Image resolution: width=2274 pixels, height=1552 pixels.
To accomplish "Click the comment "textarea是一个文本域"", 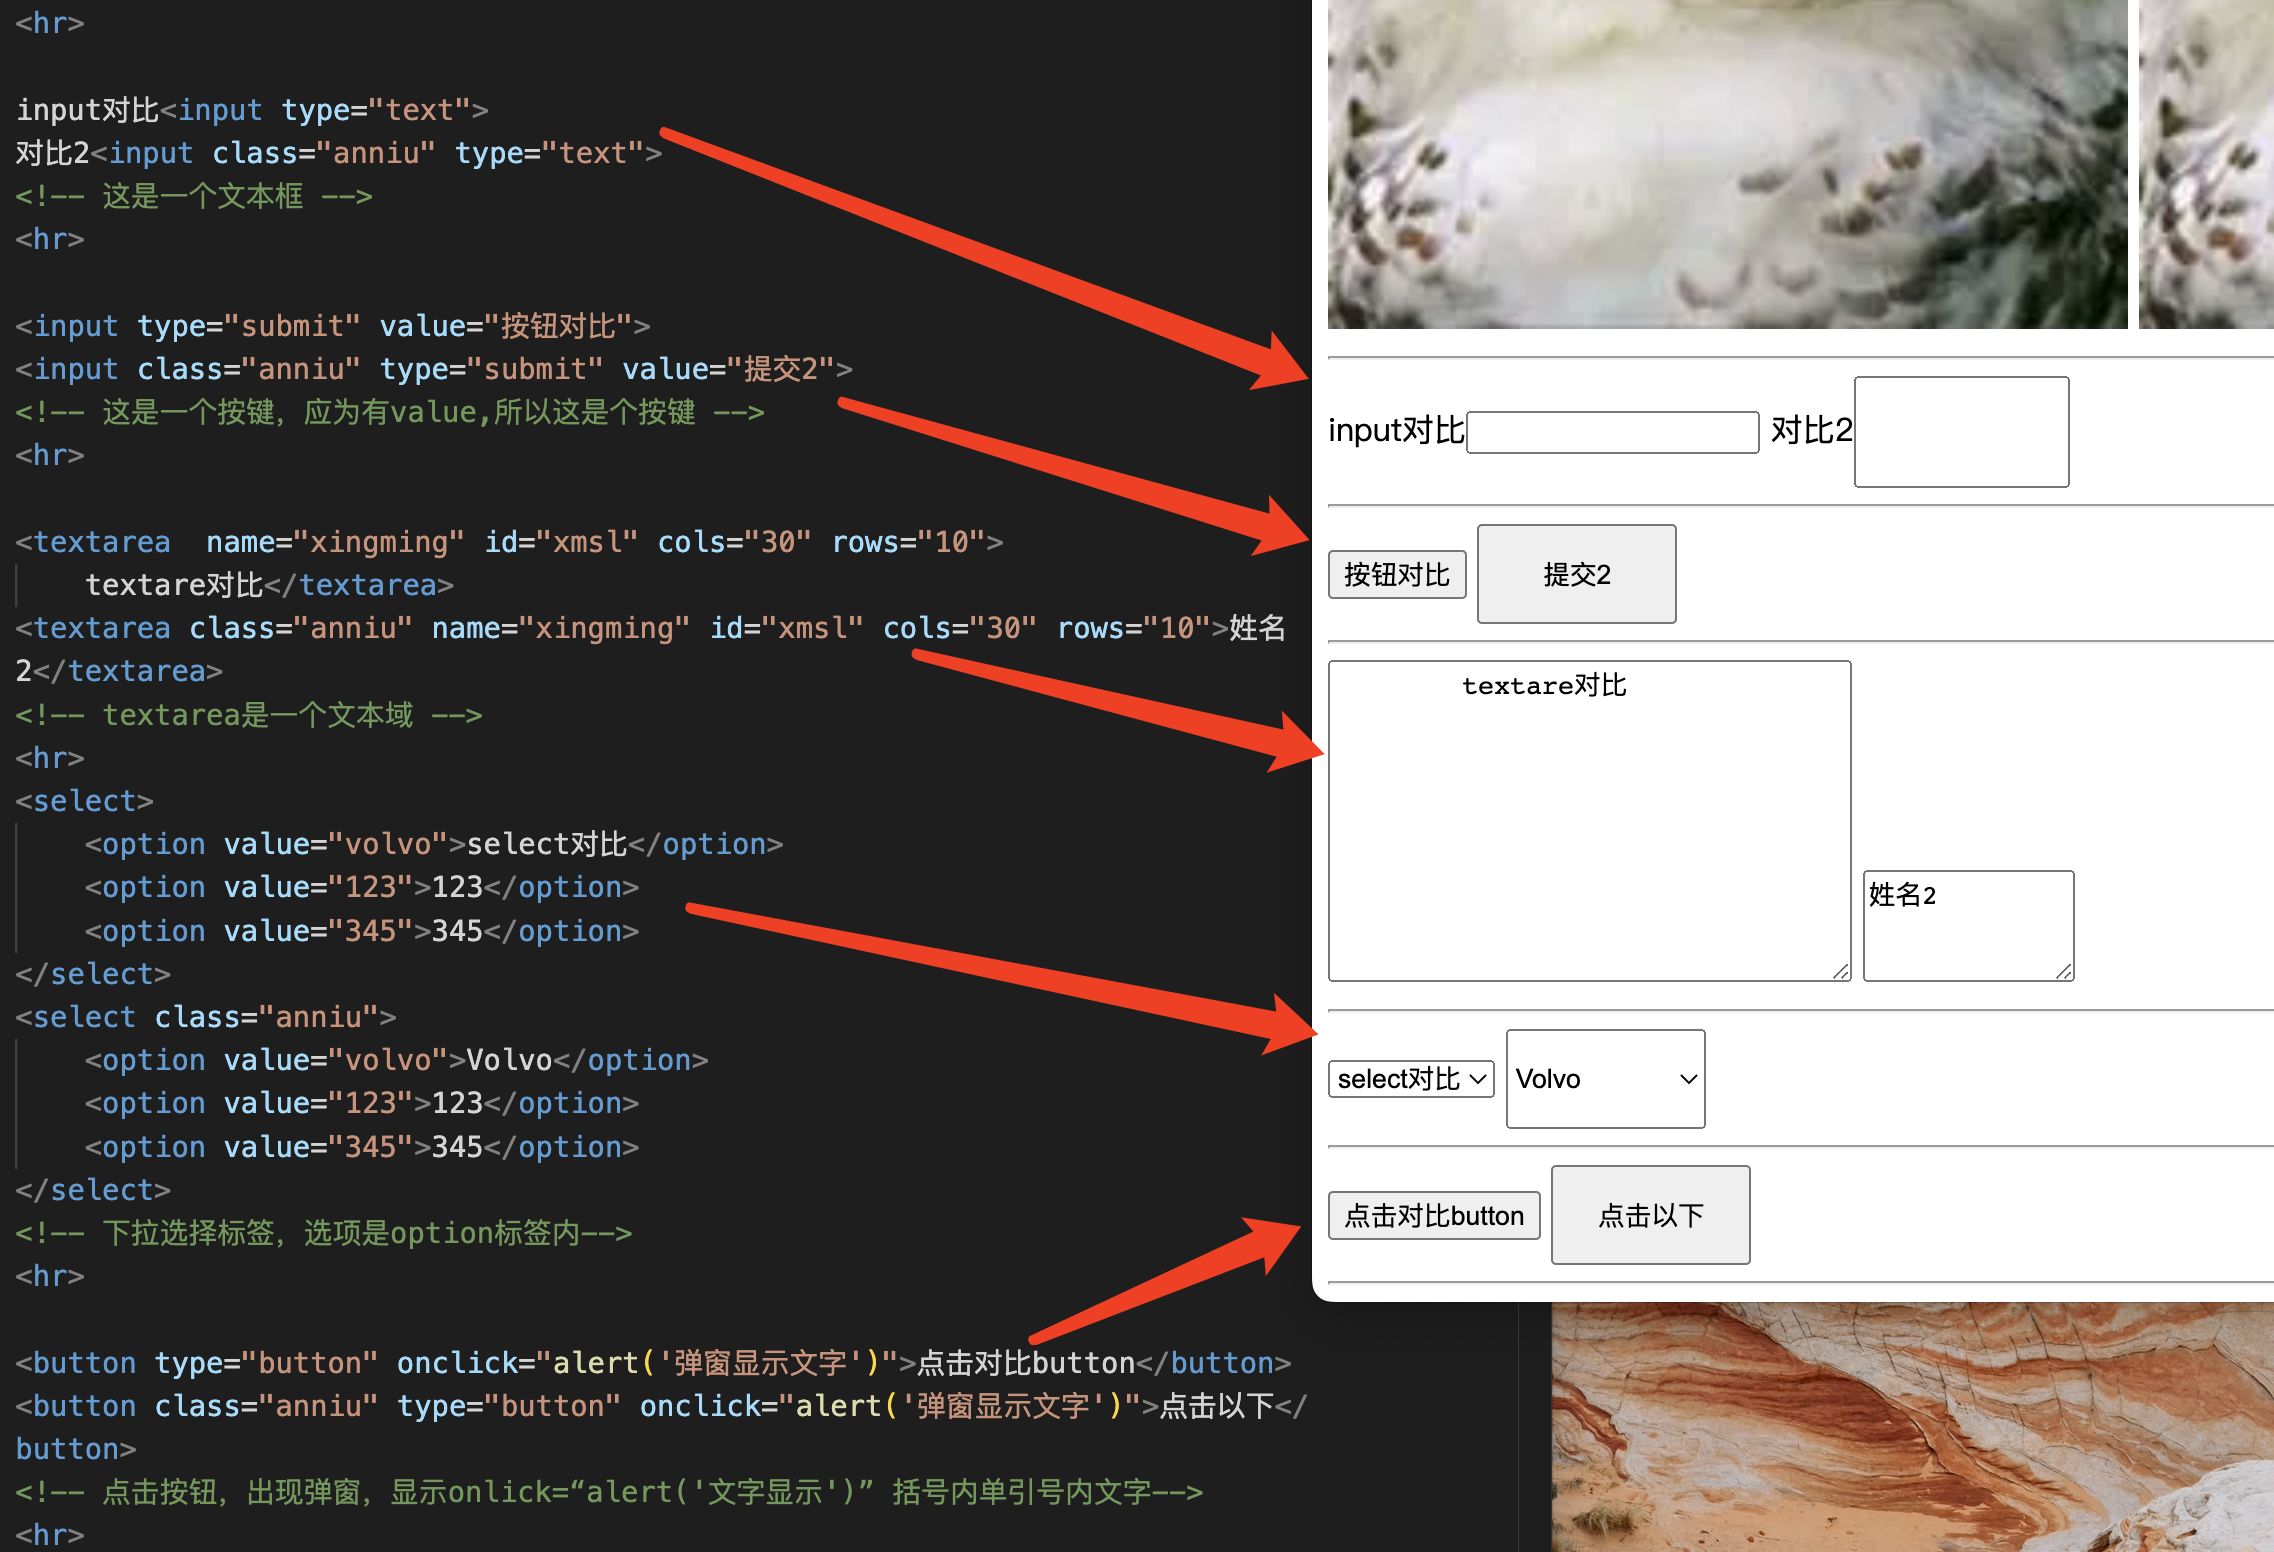I will [x=249, y=715].
